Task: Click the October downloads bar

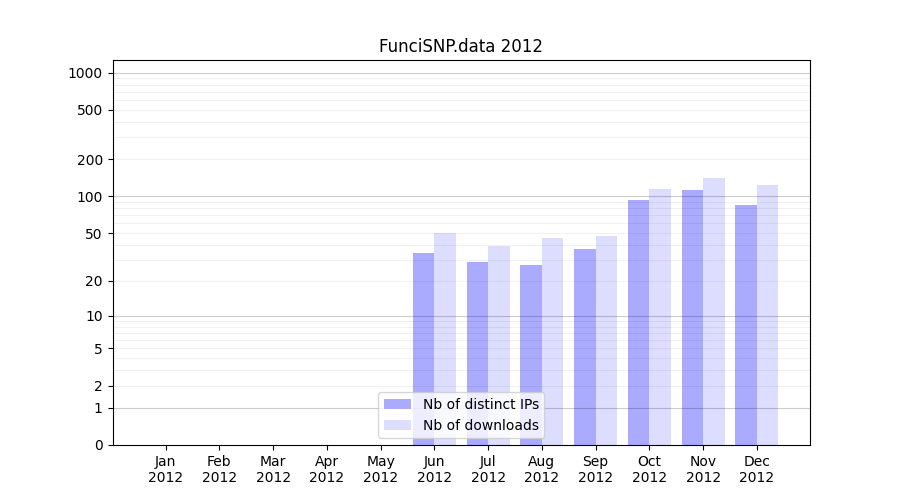Action: [660, 316]
